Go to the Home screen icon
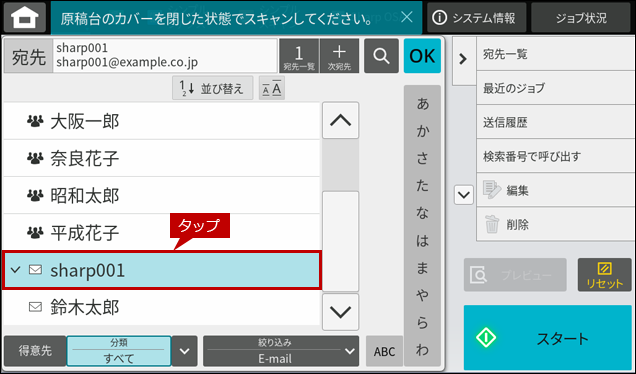The image size is (636, 374). [25, 17]
